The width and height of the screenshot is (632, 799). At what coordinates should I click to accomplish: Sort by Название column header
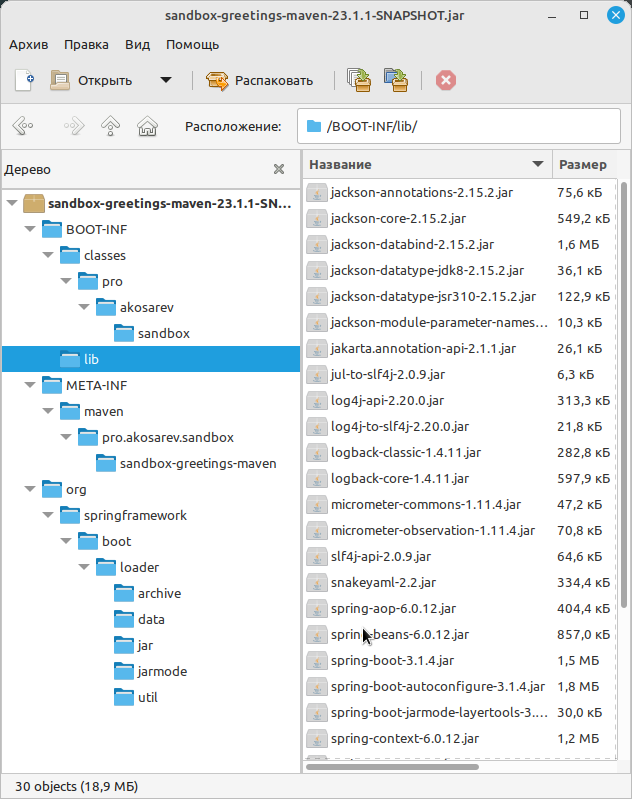(427, 165)
